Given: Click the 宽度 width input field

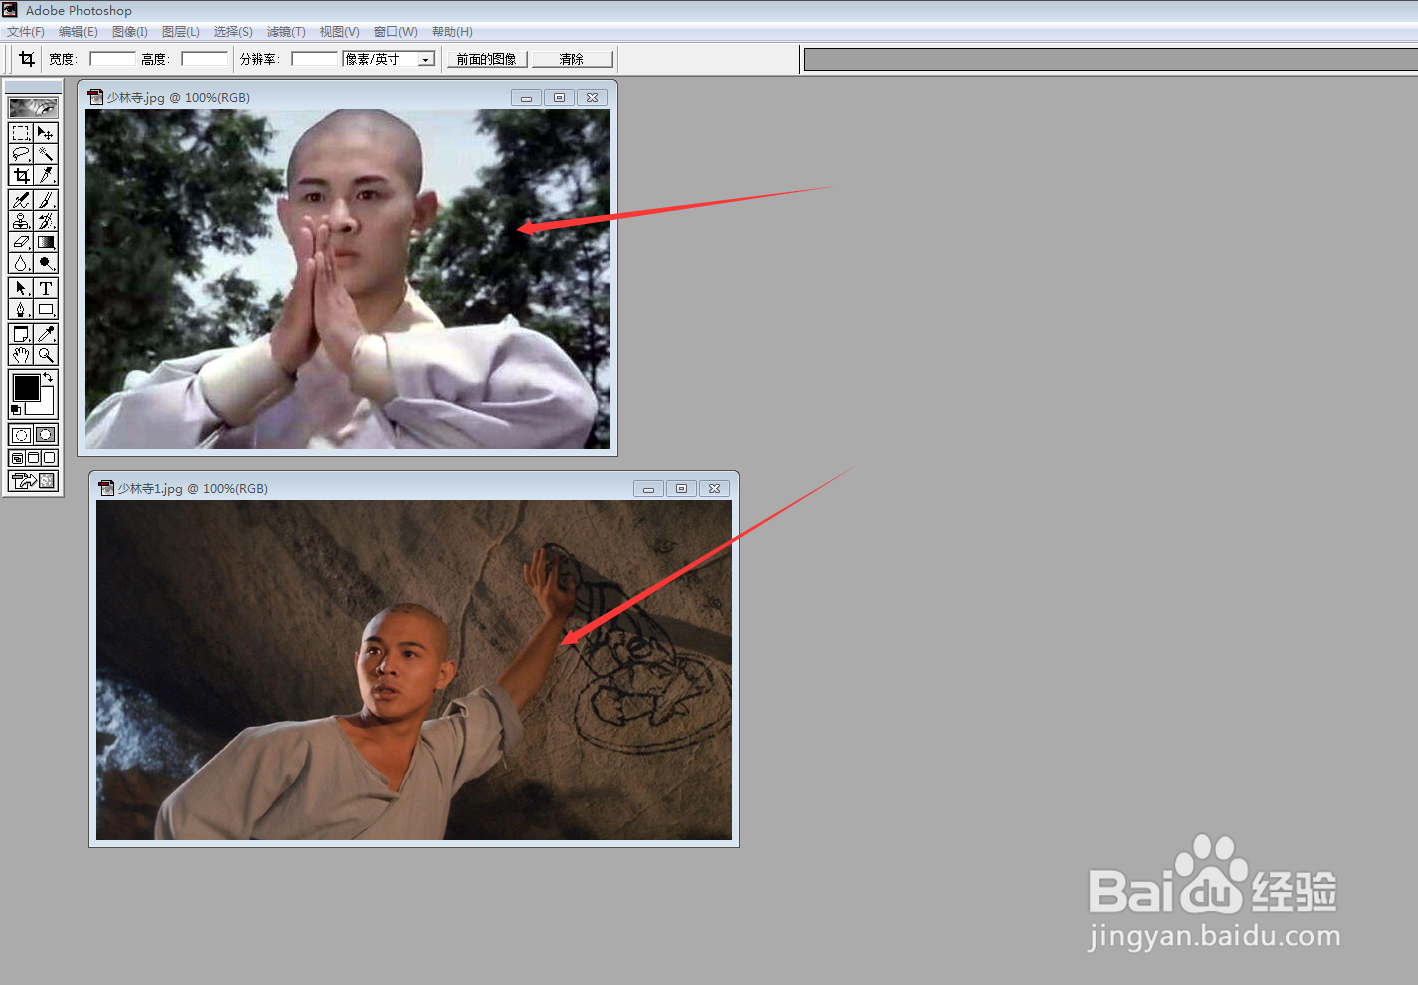Looking at the screenshot, I should point(112,59).
